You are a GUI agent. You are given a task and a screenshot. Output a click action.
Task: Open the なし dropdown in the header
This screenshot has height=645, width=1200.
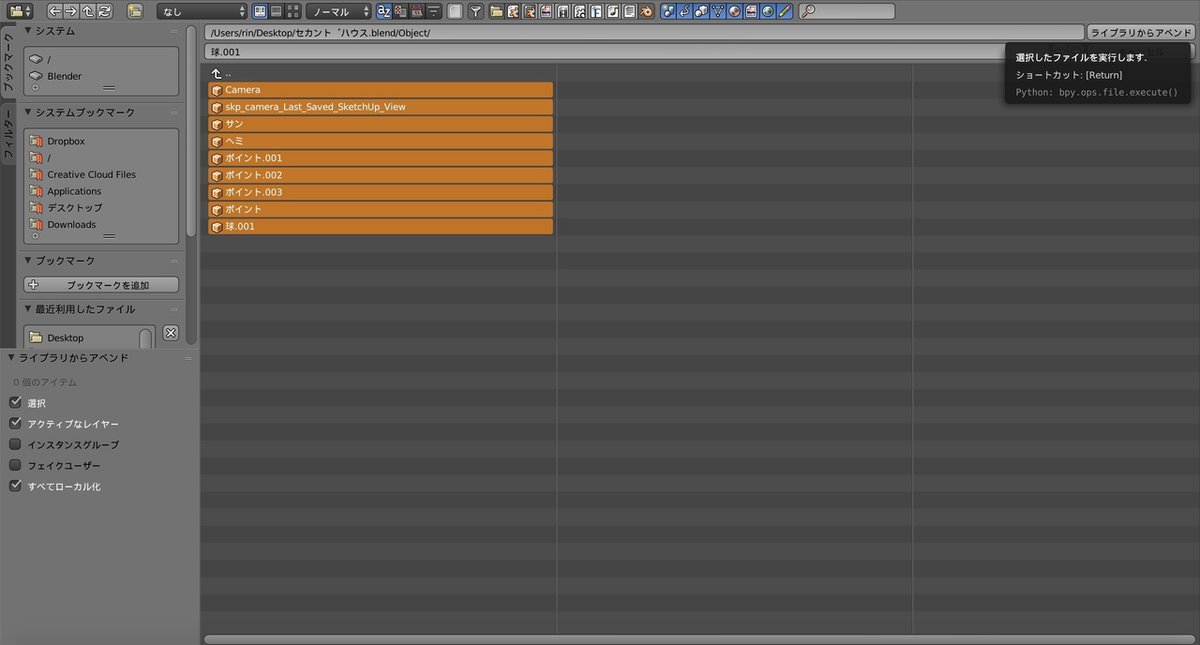[x=201, y=11]
